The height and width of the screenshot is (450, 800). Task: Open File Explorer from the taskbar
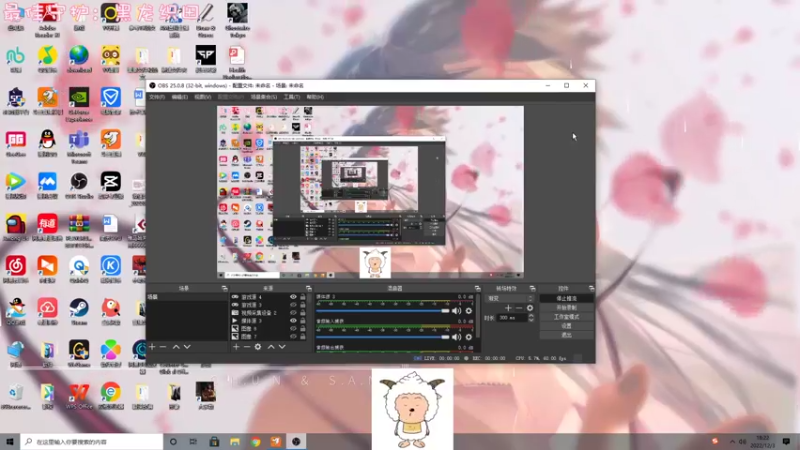pyautogui.click(x=235, y=442)
